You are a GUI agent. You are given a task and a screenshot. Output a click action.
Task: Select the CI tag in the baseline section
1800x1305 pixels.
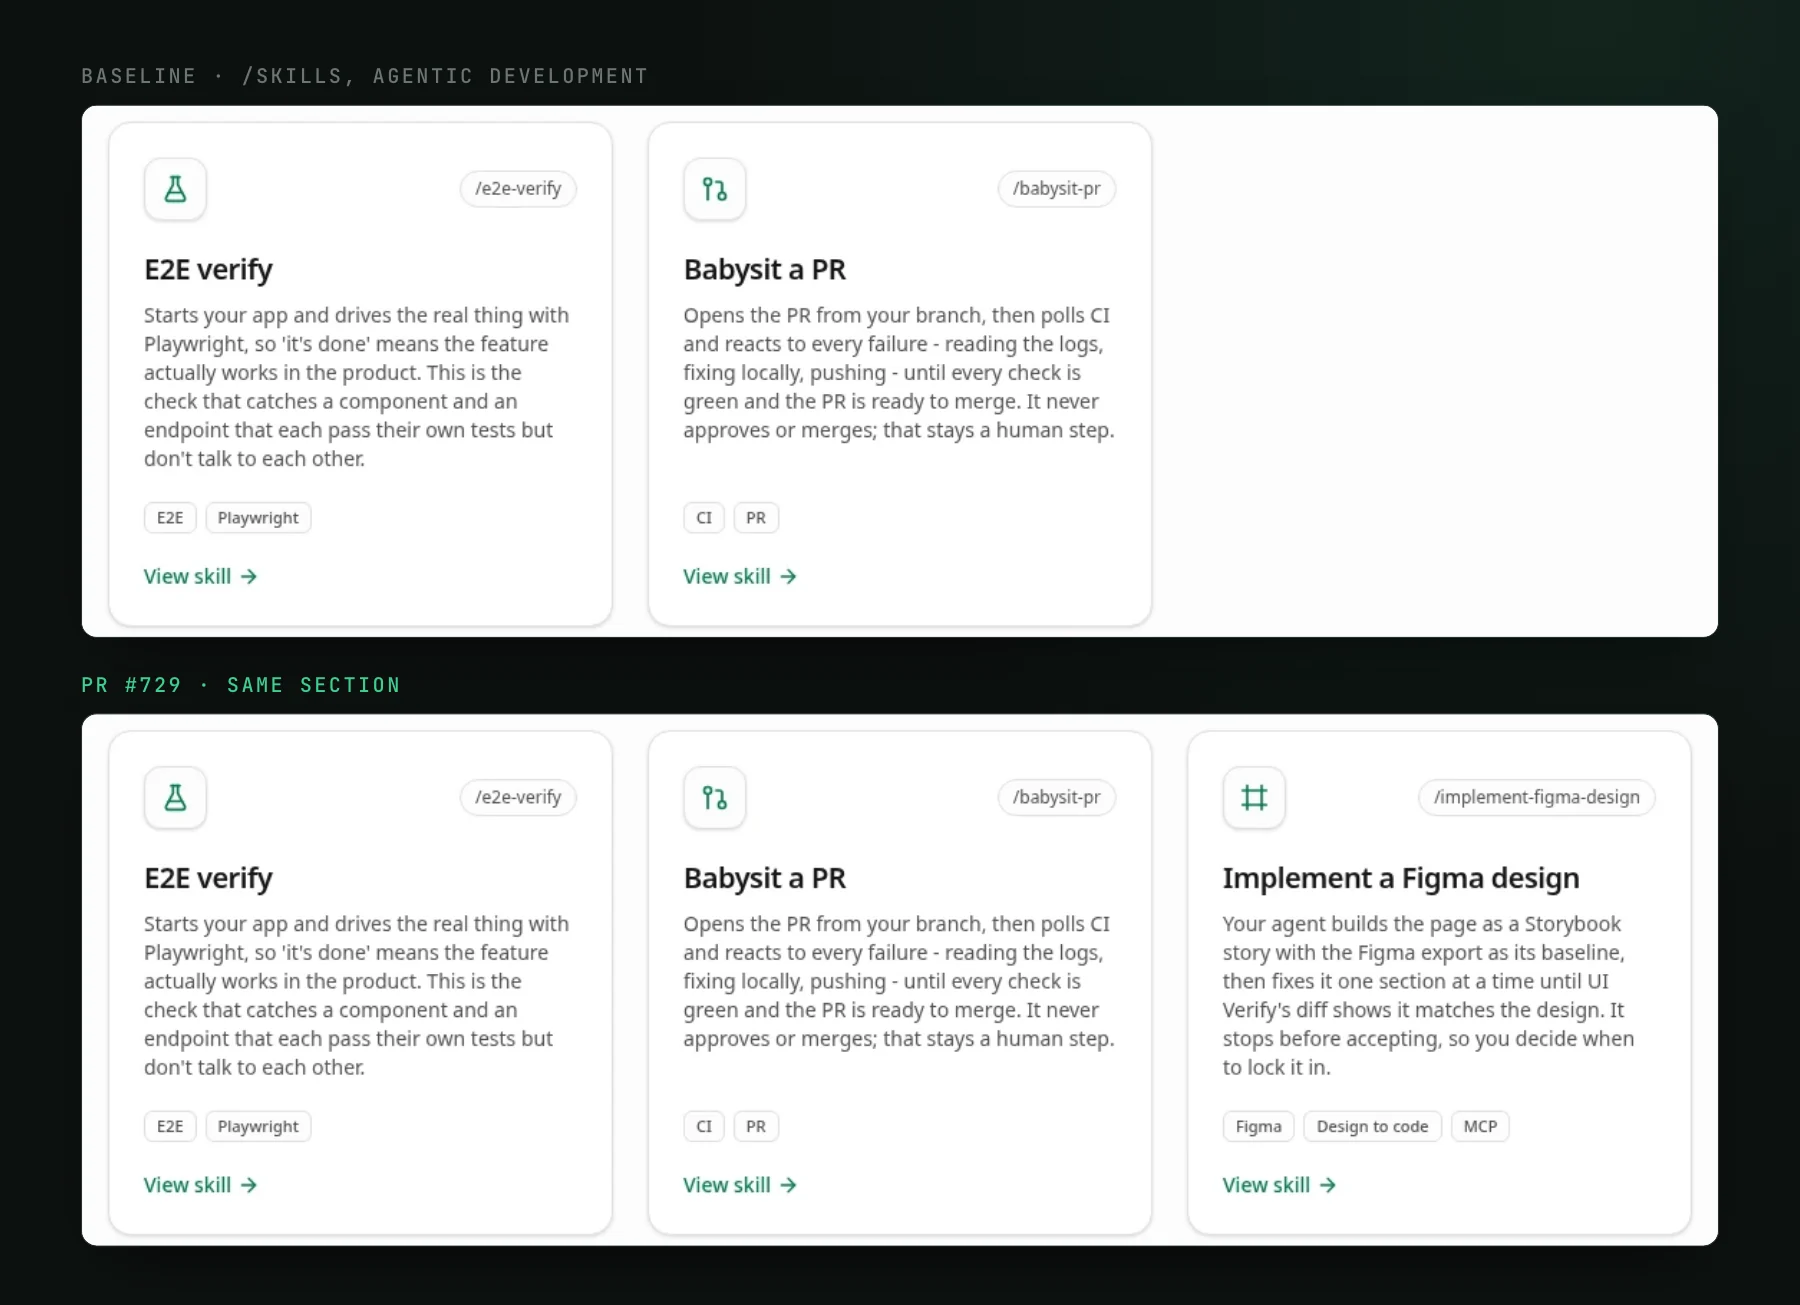pyautogui.click(x=704, y=518)
